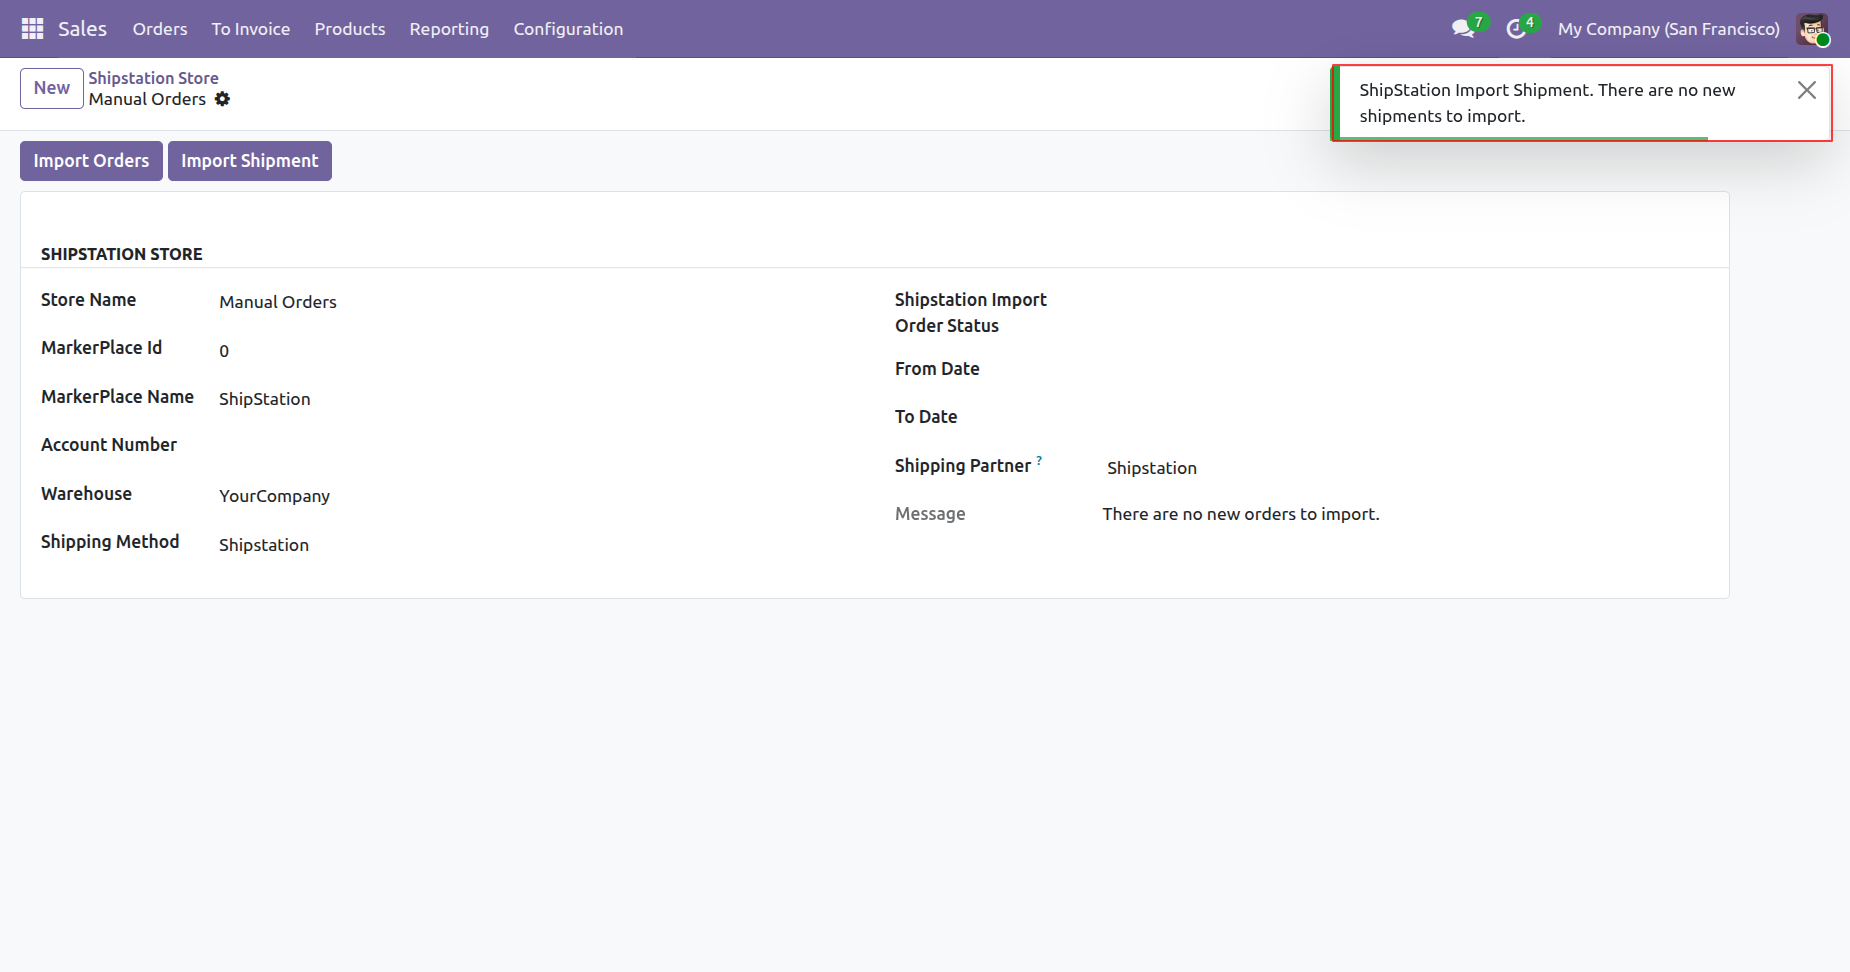Click the Shipping Partner help question mark
The height and width of the screenshot is (972, 1850).
coord(1039,460)
